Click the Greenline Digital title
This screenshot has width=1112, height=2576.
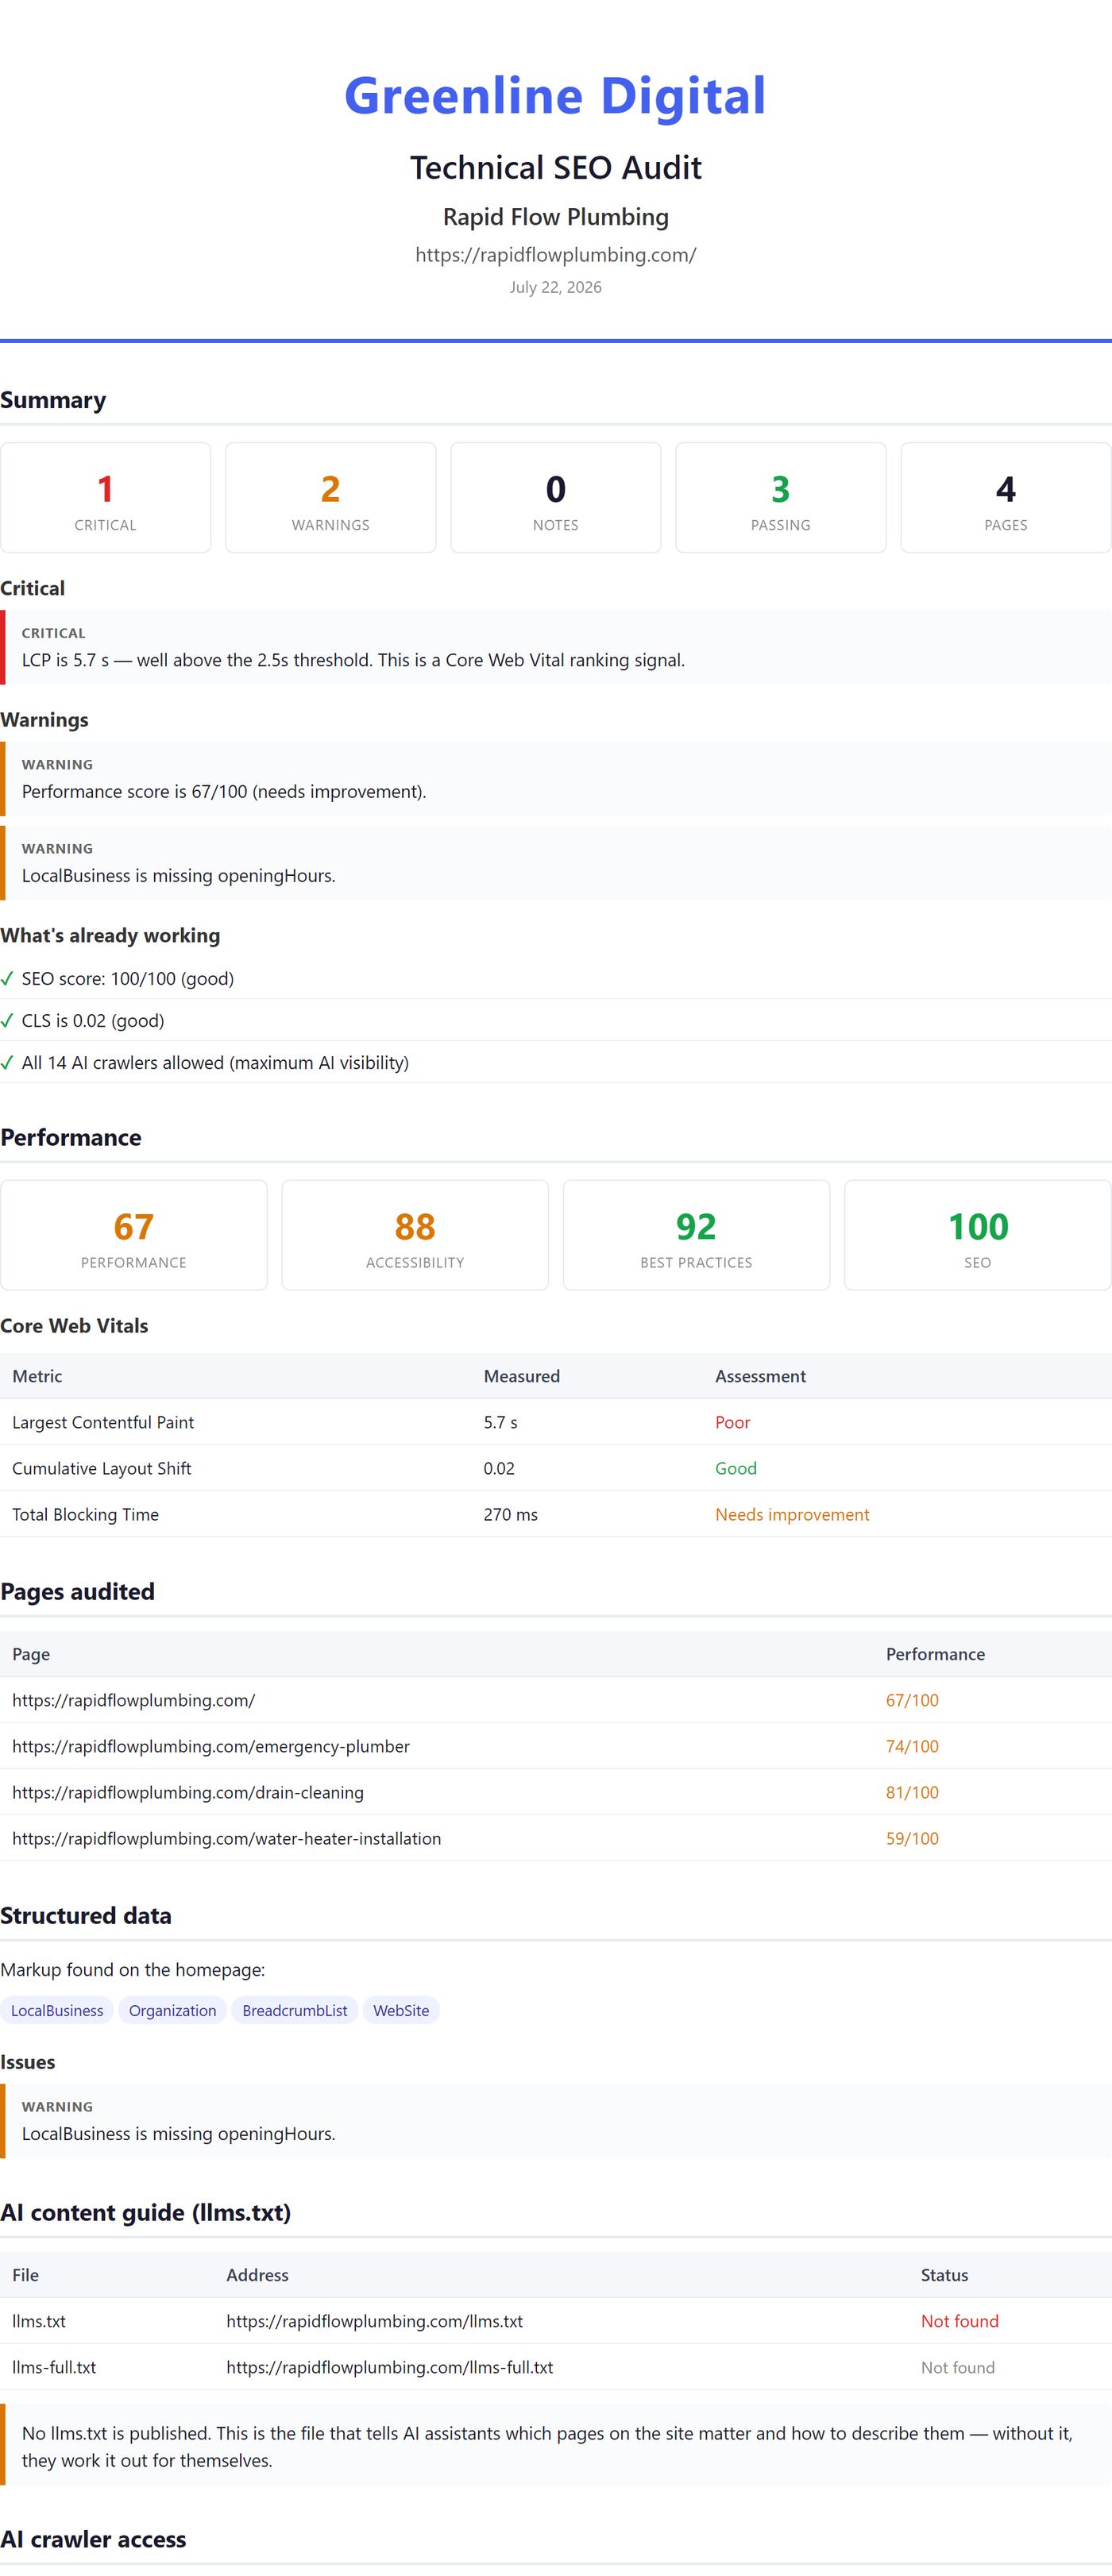555,96
